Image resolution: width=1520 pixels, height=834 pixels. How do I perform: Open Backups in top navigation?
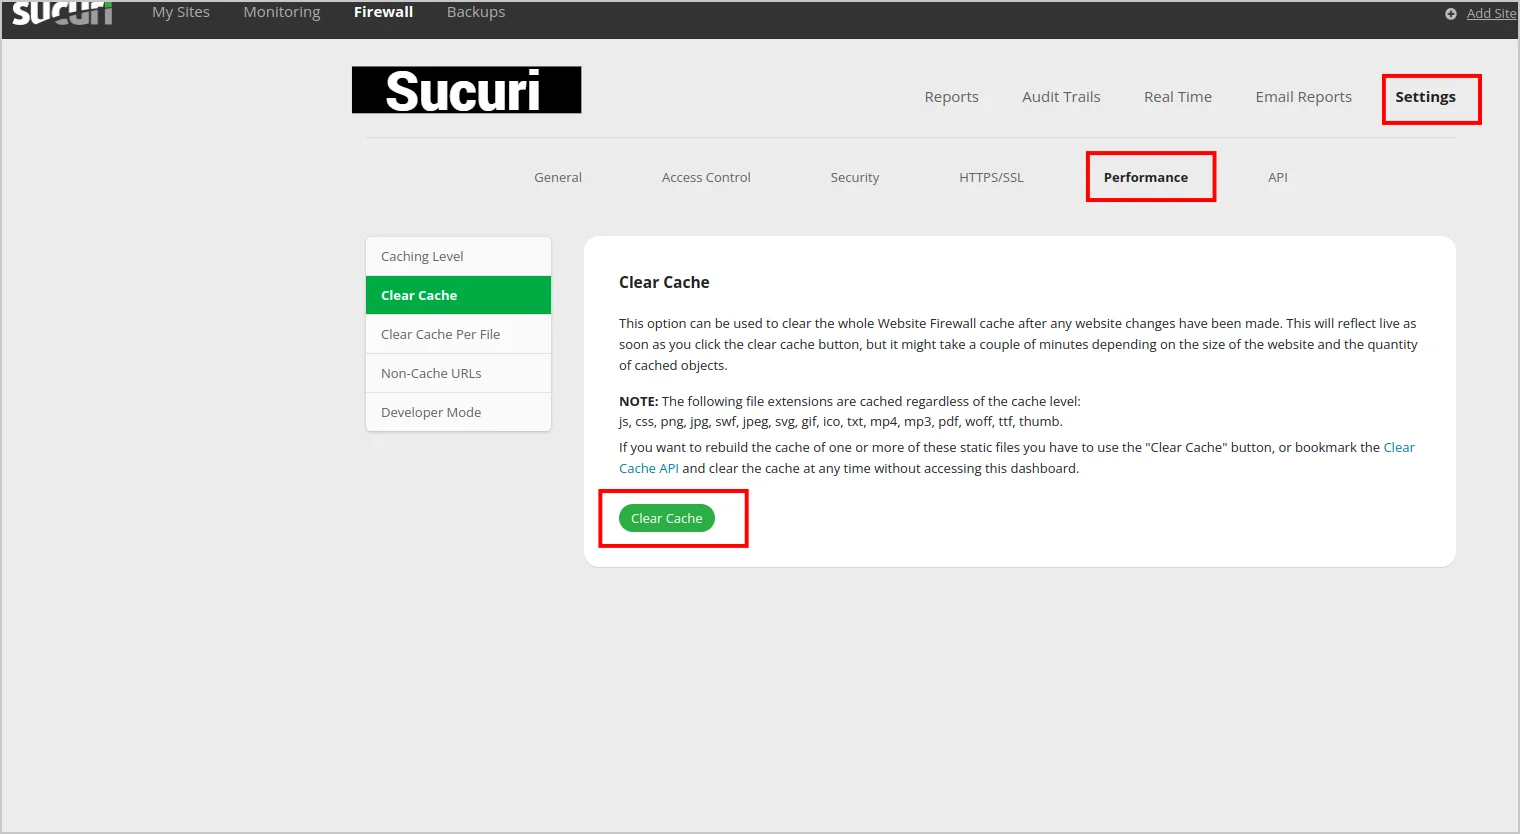pyautogui.click(x=476, y=12)
